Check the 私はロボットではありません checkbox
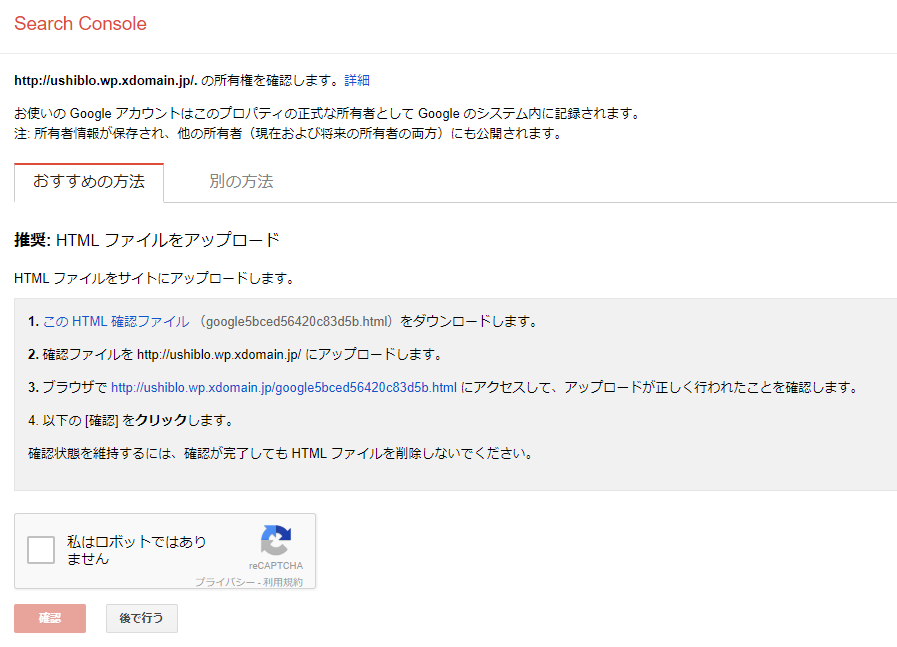The height and width of the screenshot is (647, 897). pos(41,550)
